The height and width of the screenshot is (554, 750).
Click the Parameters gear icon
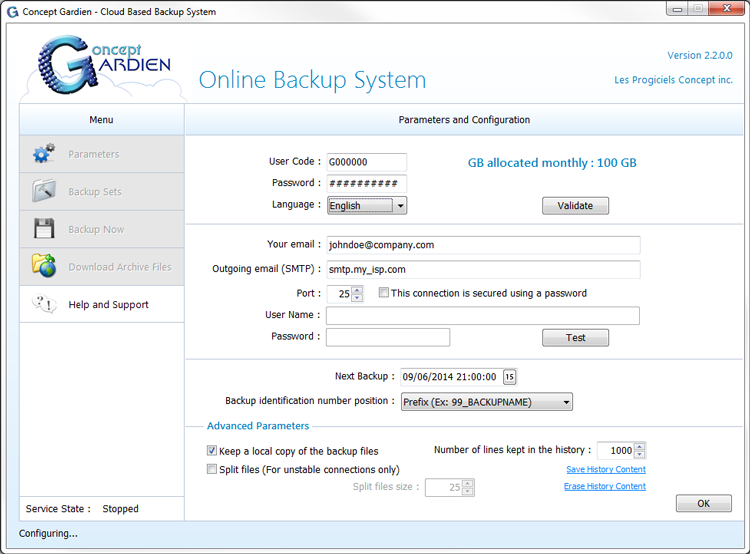(x=44, y=154)
